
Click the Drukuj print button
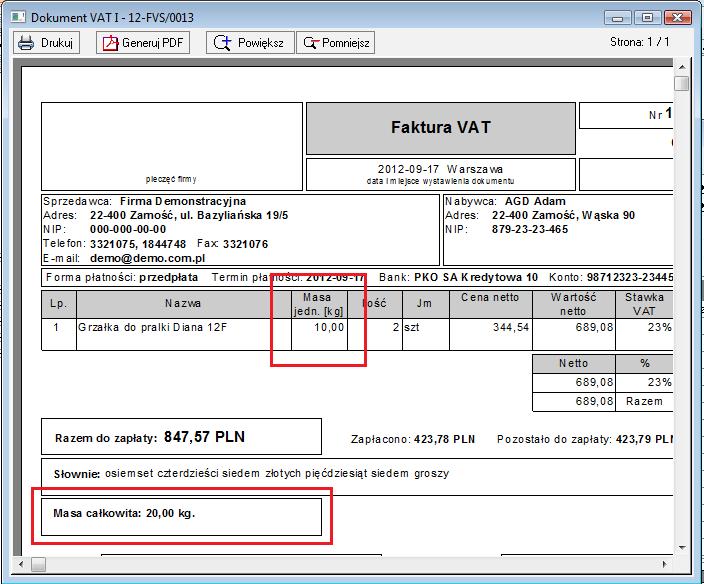(x=46, y=43)
